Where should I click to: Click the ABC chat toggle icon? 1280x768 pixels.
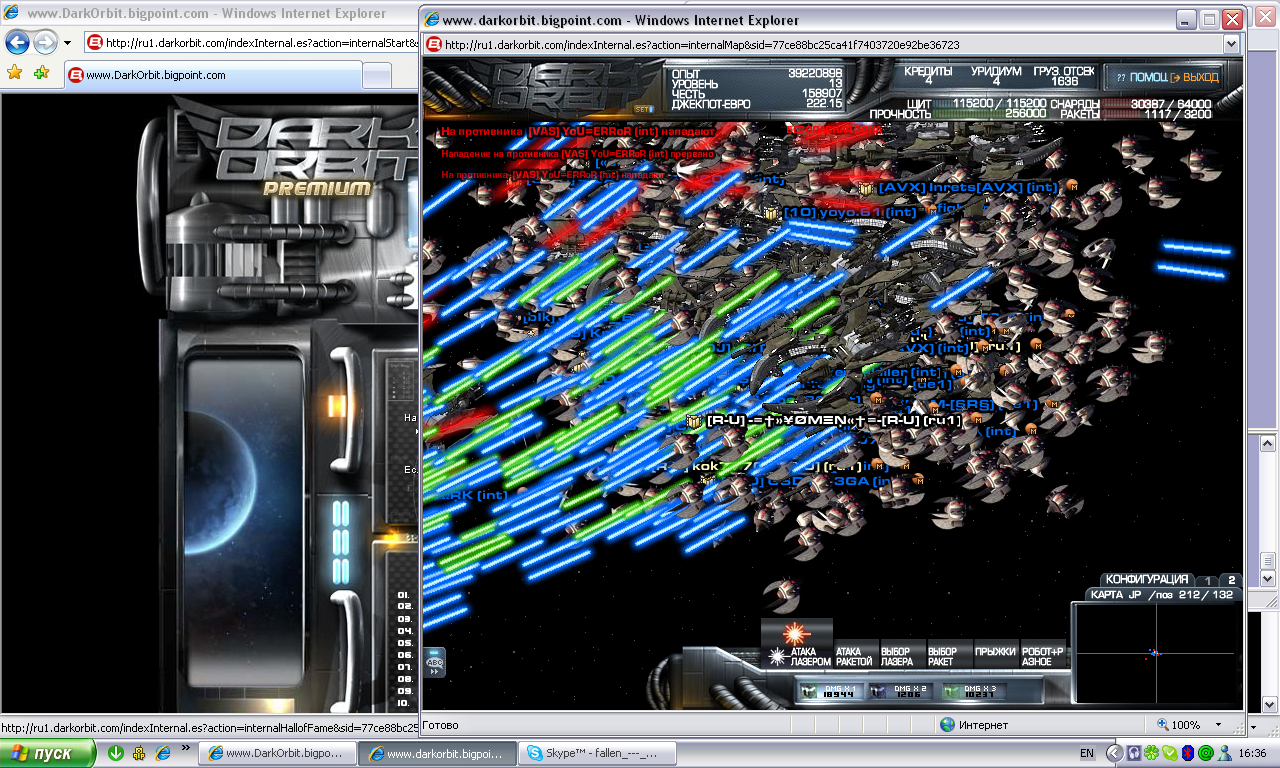(x=435, y=662)
